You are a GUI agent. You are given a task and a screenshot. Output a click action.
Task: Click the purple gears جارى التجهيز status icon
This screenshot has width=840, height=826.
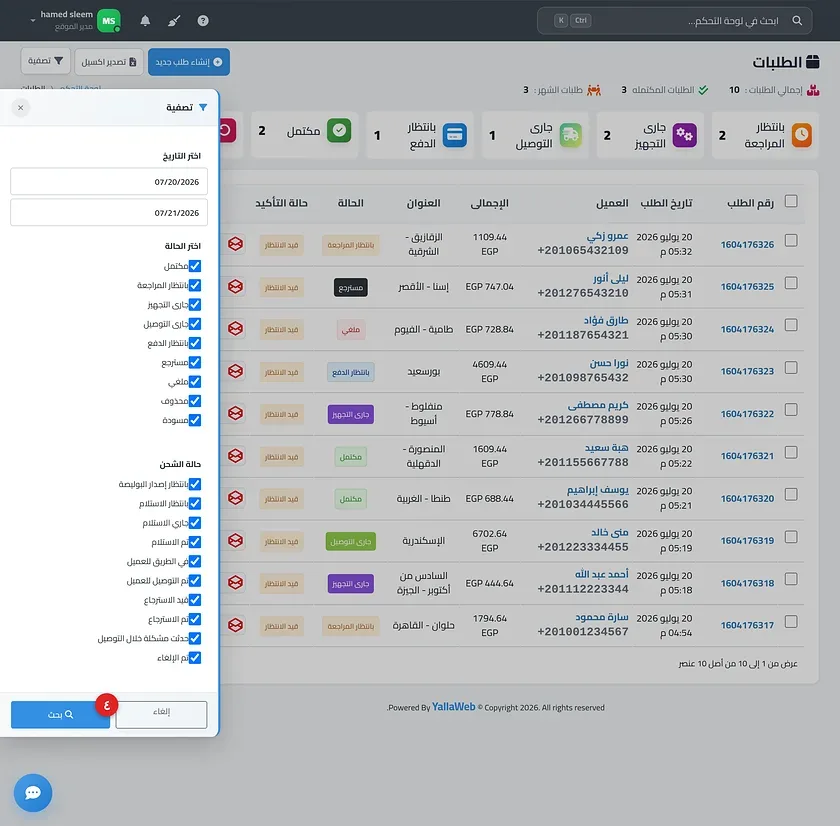(x=685, y=135)
